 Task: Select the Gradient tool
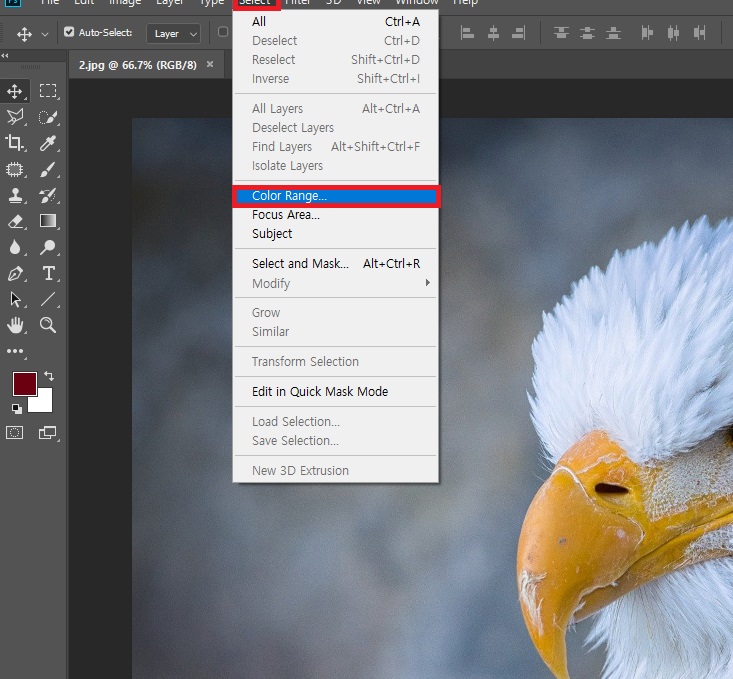(x=48, y=221)
